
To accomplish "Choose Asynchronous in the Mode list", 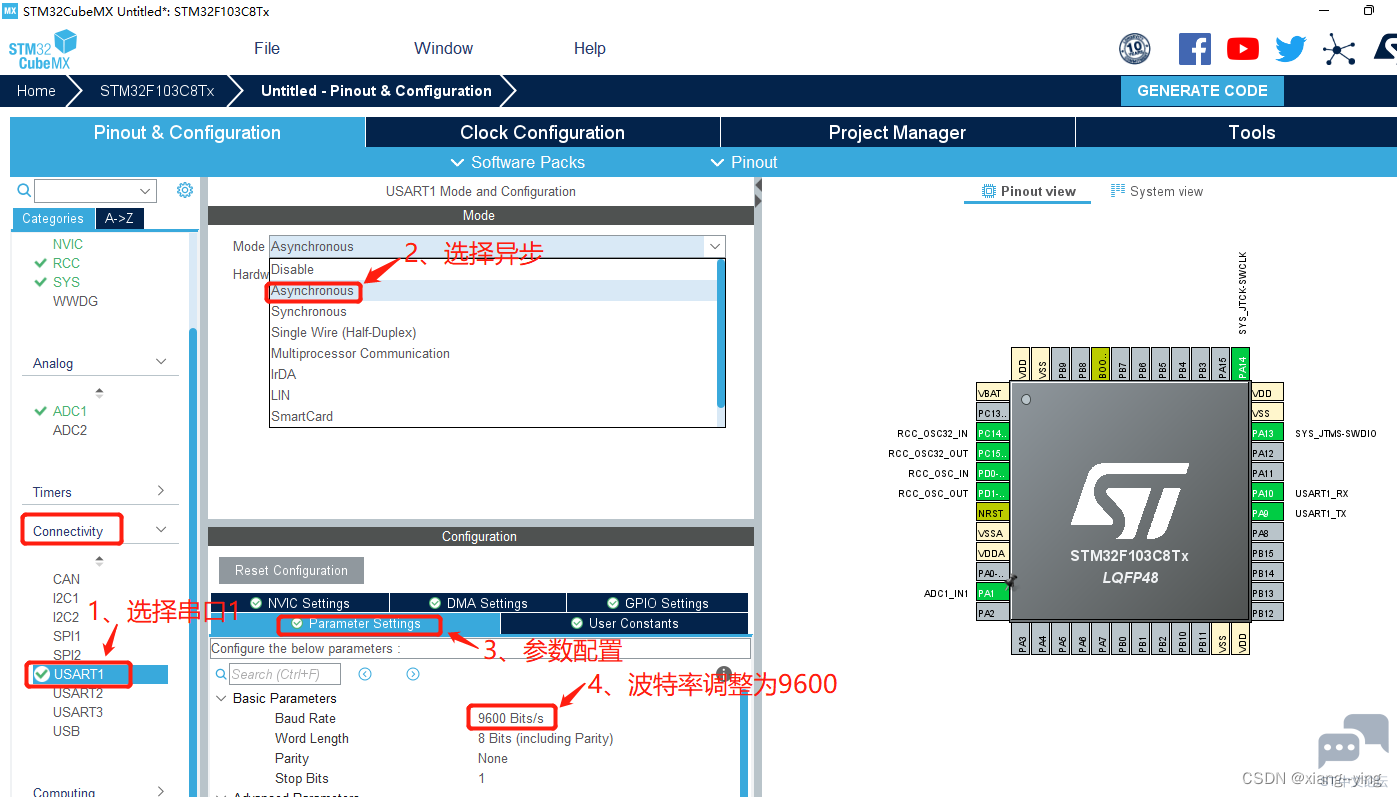I will pos(493,291).
